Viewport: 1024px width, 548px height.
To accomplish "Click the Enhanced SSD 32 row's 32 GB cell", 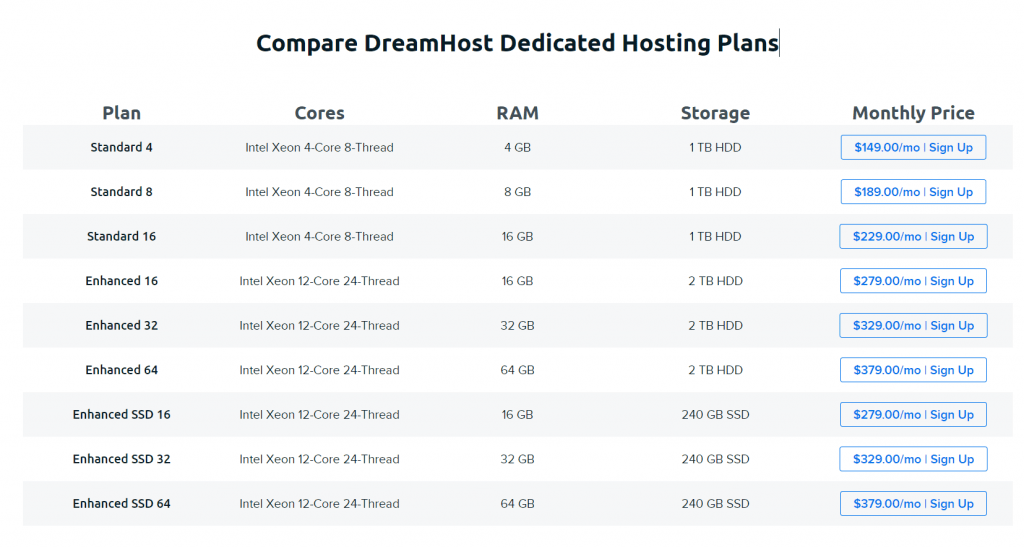I will 517,459.
